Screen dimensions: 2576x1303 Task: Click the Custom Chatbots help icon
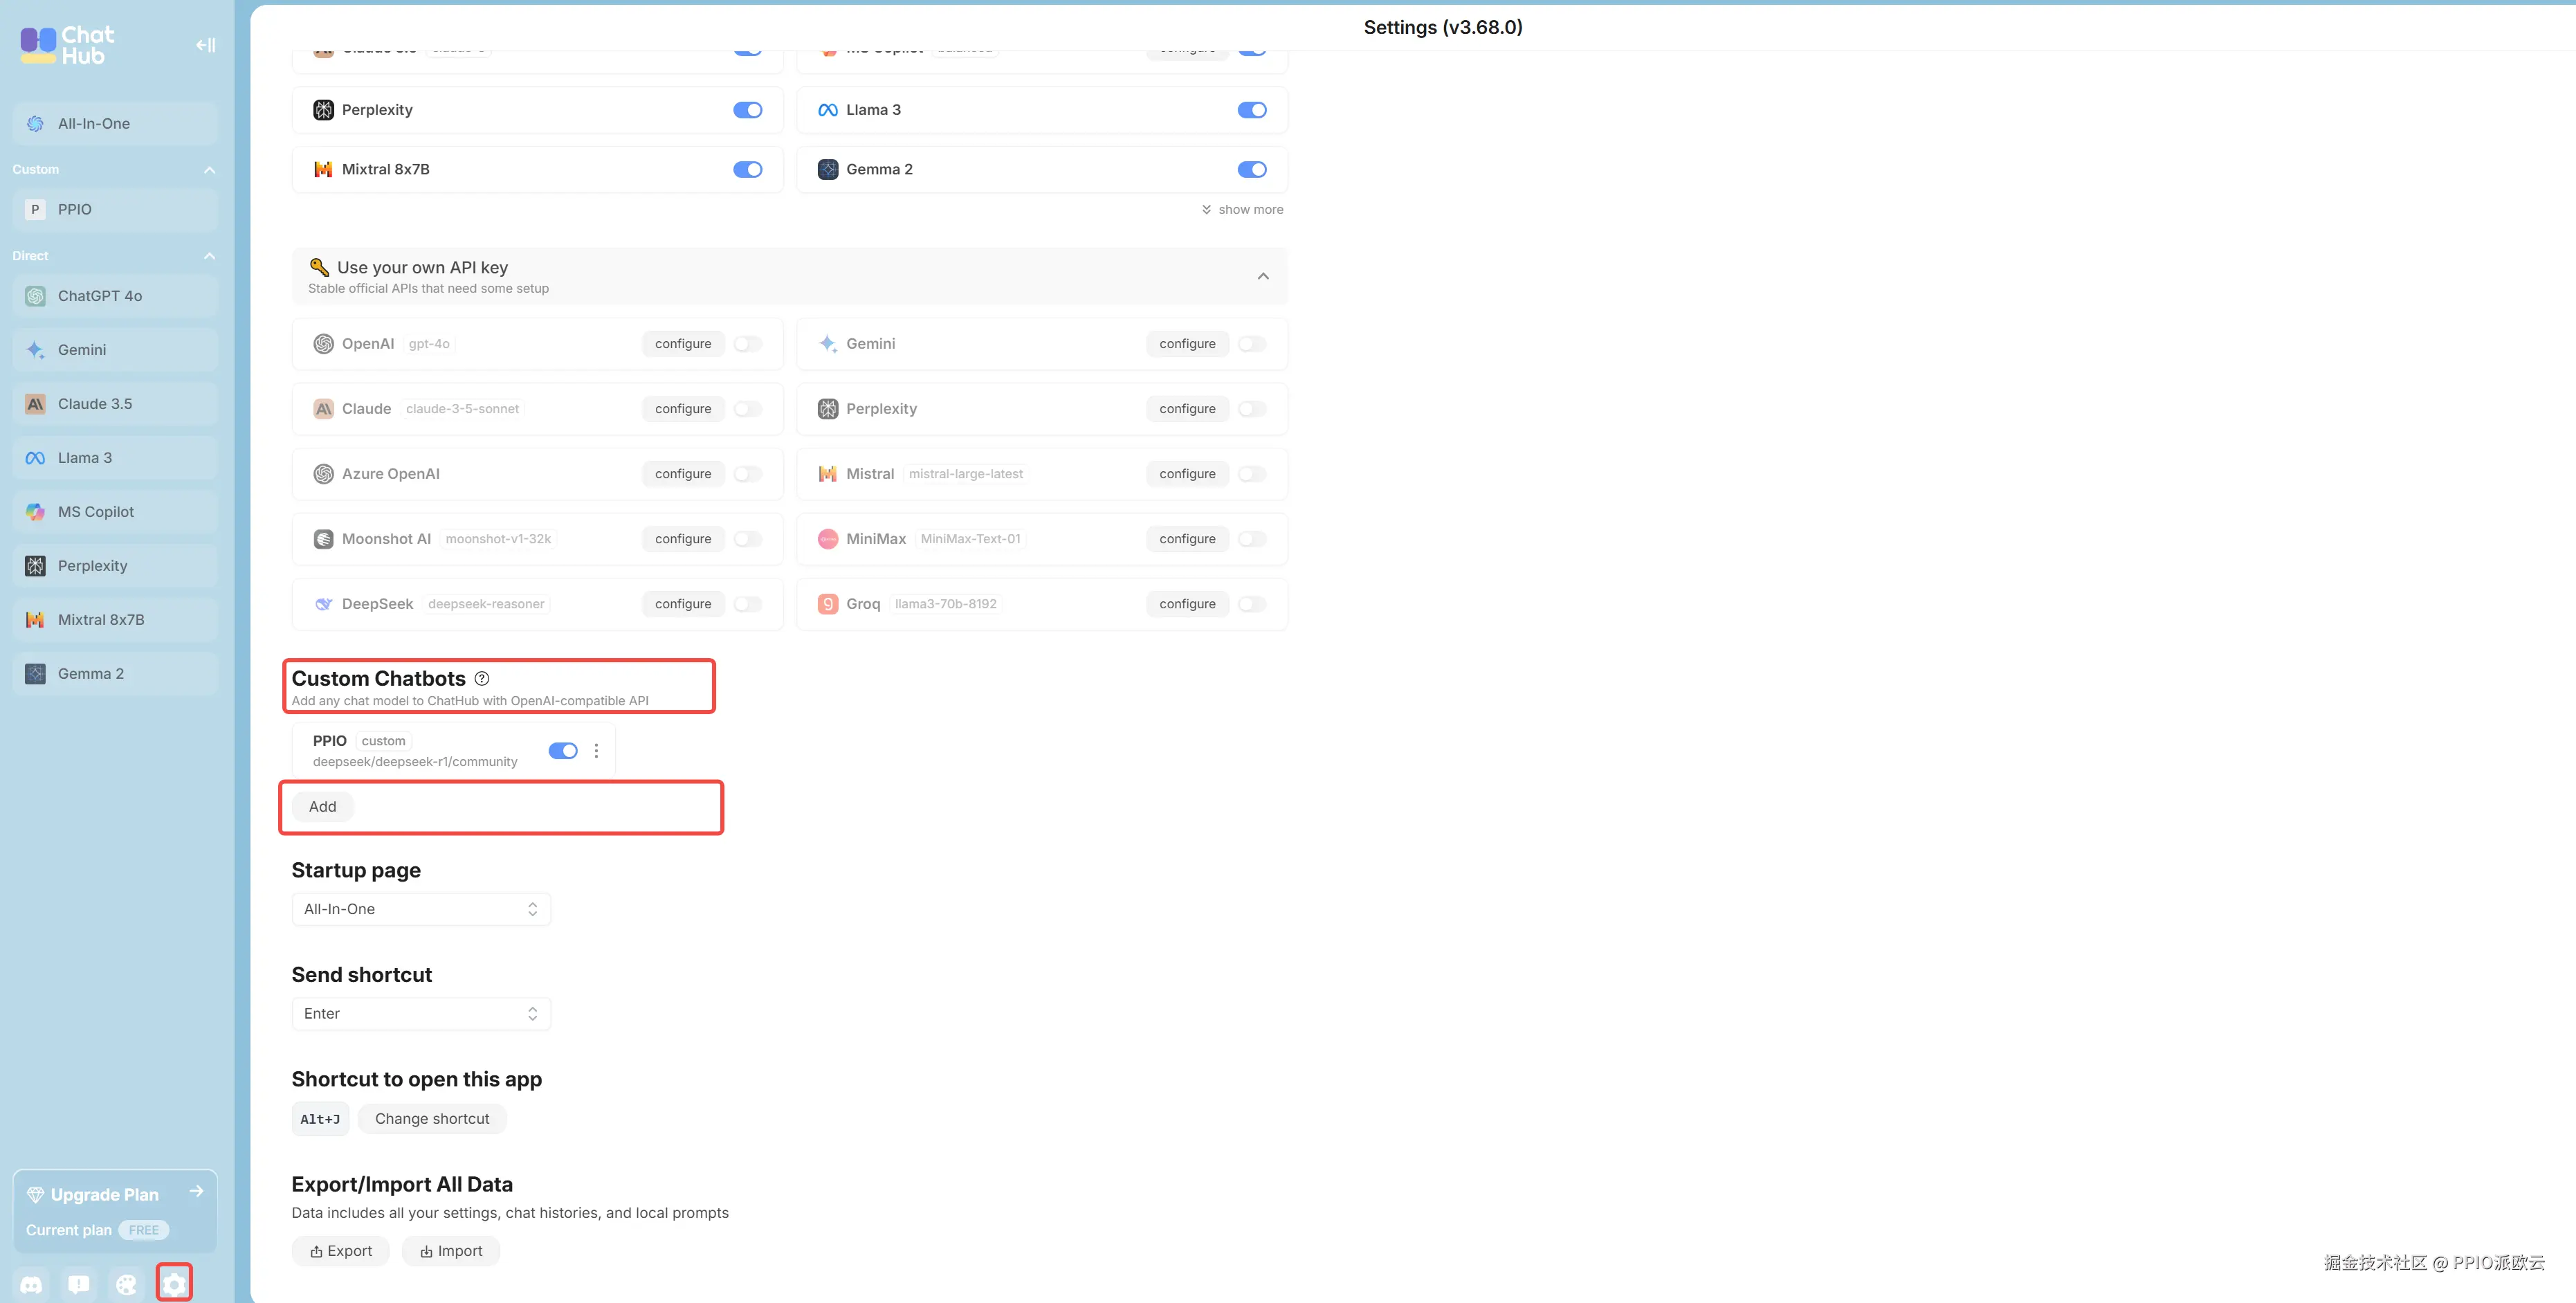482,679
